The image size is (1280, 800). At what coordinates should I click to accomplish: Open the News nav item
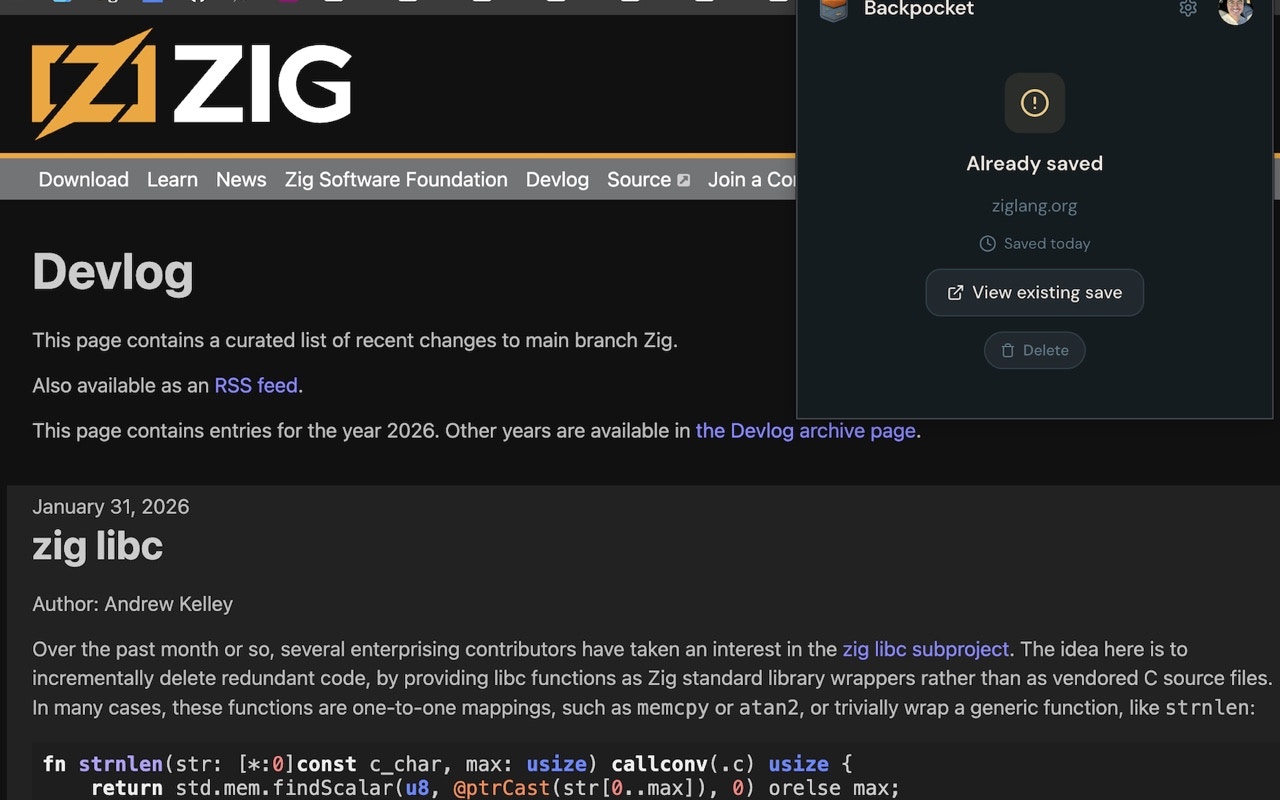(241, 180)
